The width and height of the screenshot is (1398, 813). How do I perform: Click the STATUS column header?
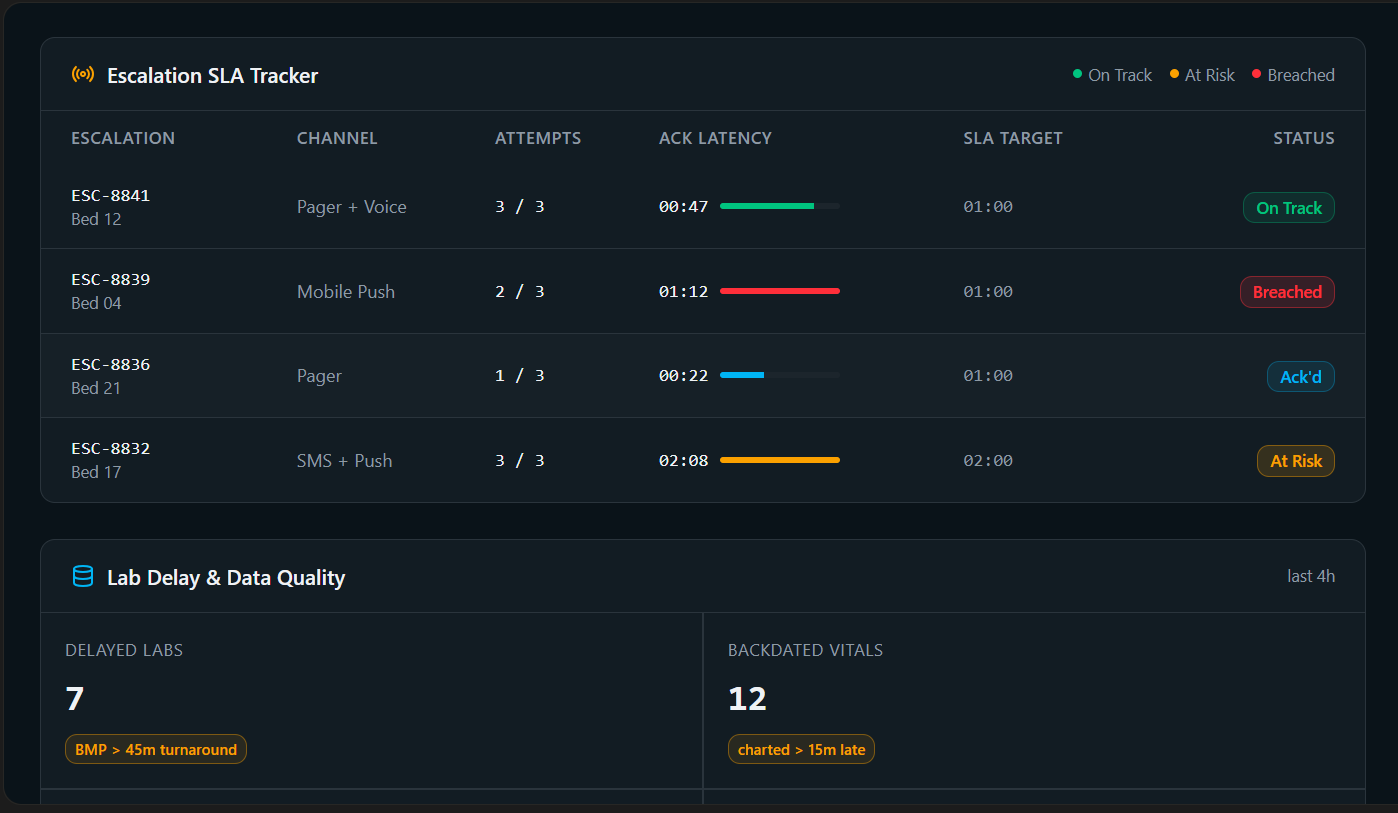(x=1304, y=138)
